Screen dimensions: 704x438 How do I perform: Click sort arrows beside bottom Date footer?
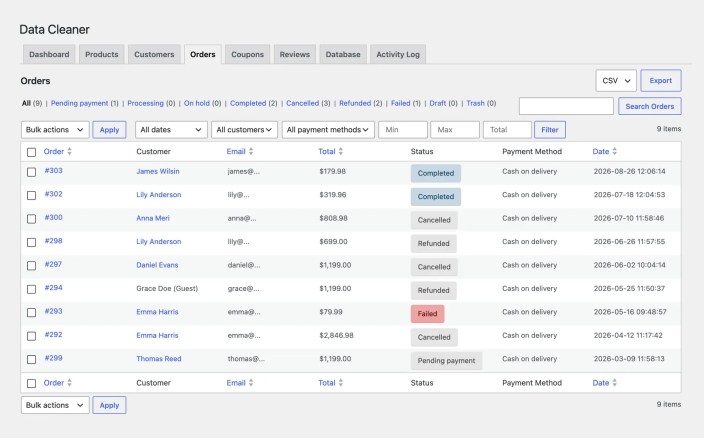point(615,383)
